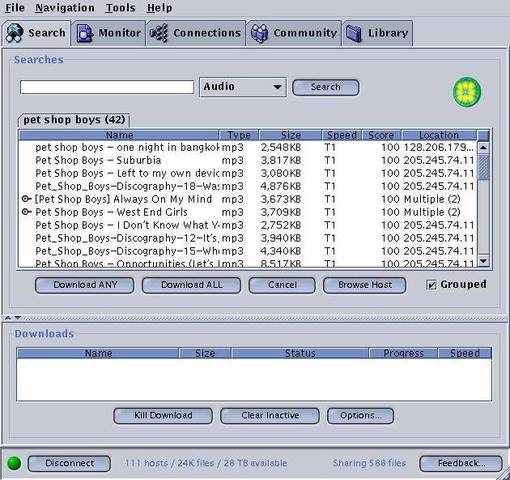Click the LimeWire lime logo
This screenshot has height=480, width=510.
pyautogui.click(x=467, y=92)
